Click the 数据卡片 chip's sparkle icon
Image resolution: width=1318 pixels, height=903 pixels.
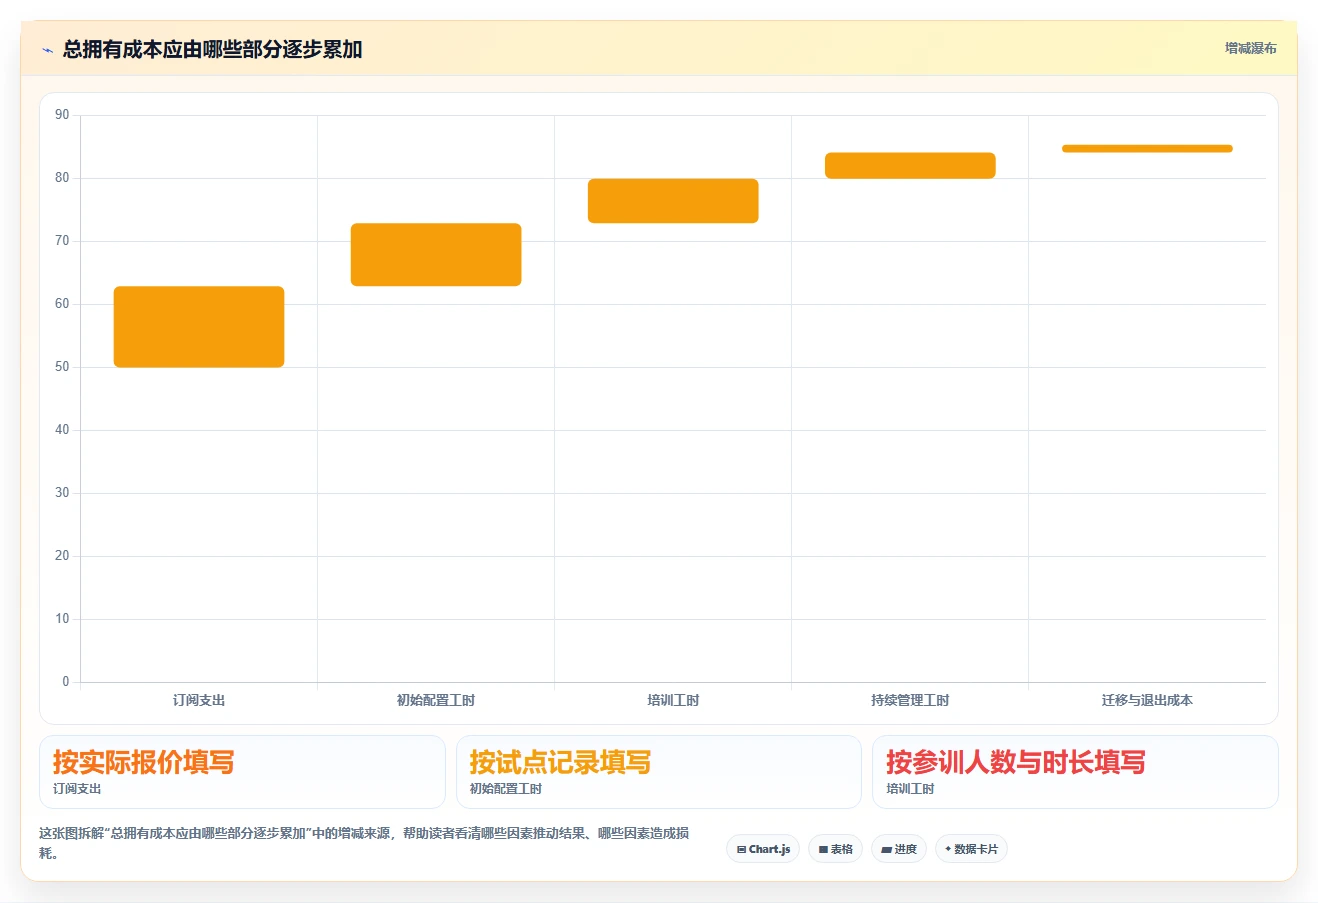coord(948,849)
